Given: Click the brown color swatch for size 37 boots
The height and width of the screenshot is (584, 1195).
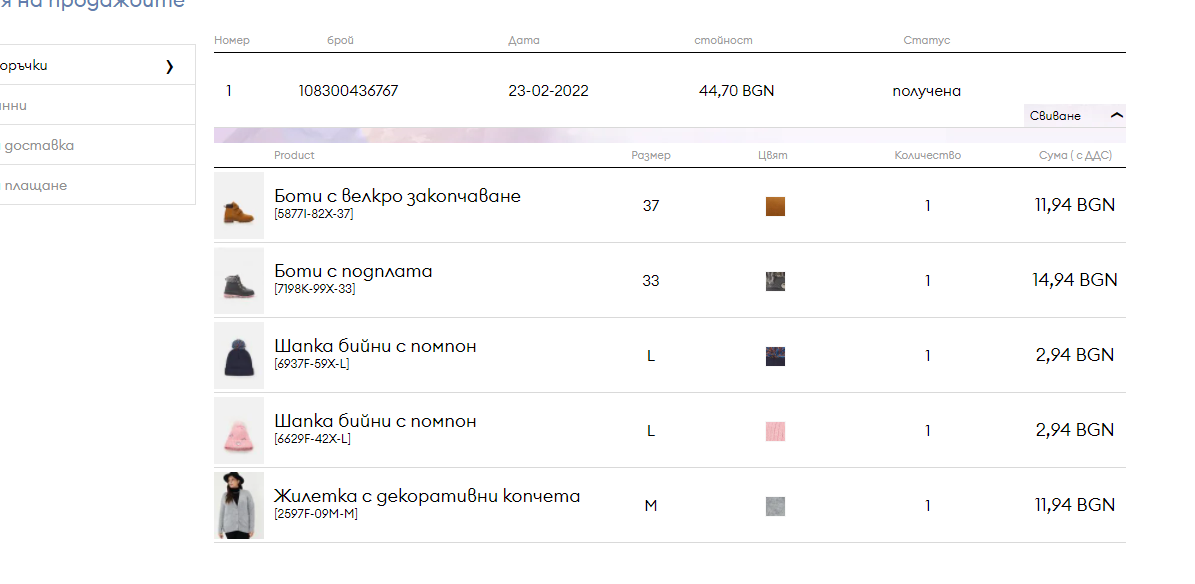Looking at the screenshot, I should click(x=775, y=206).
